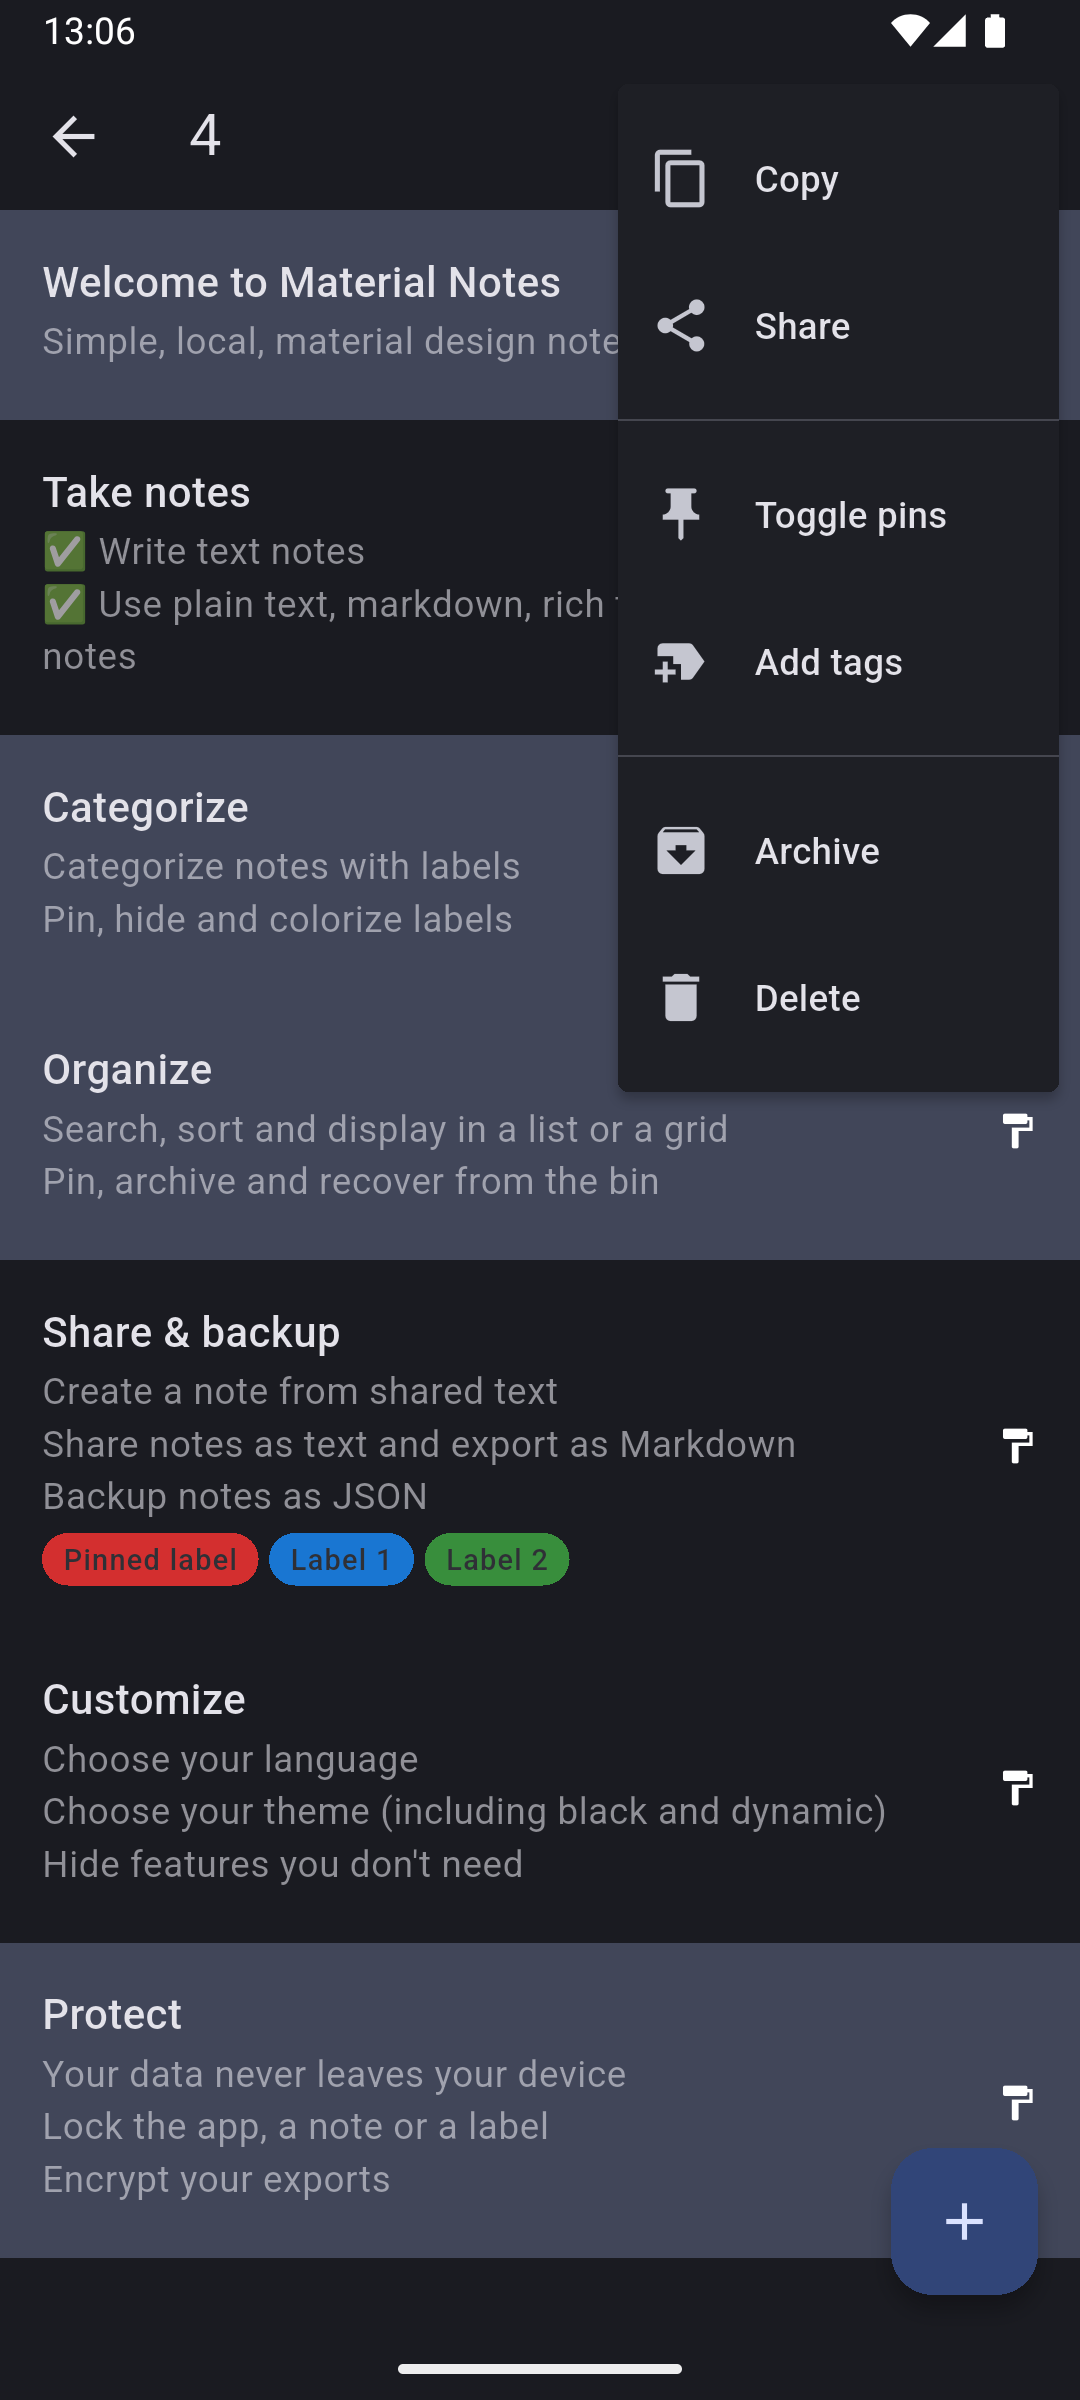Screen dimensions: 1080x2400
Task: Choose the Add tags menu entry
Action: [x=829, y=662]
